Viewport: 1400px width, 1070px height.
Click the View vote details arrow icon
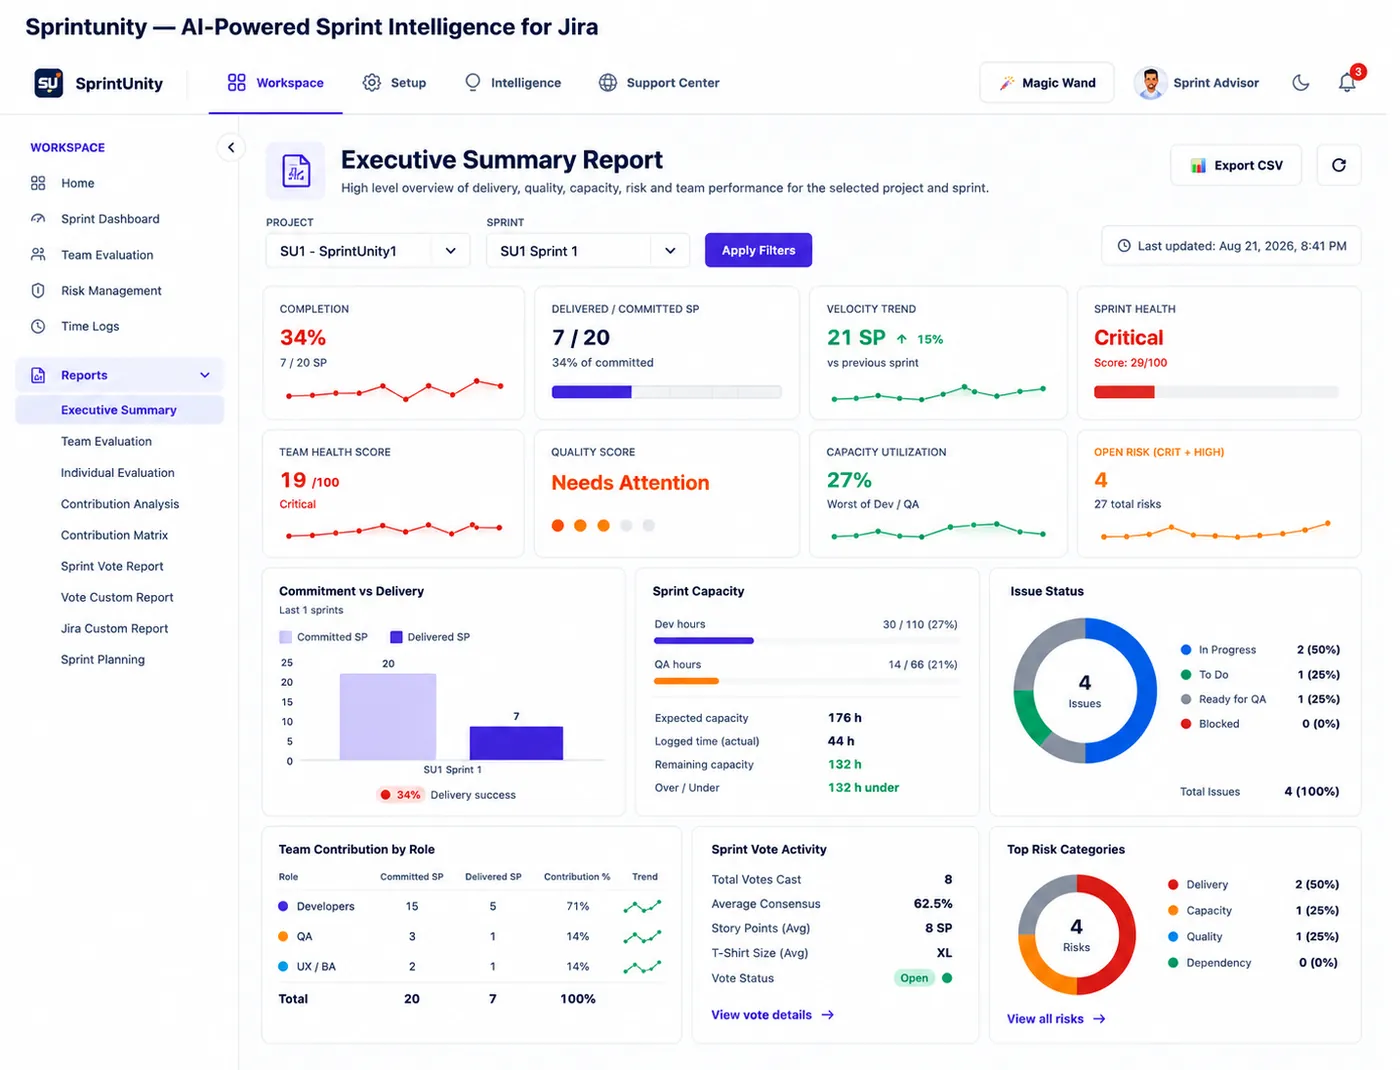828,1015
